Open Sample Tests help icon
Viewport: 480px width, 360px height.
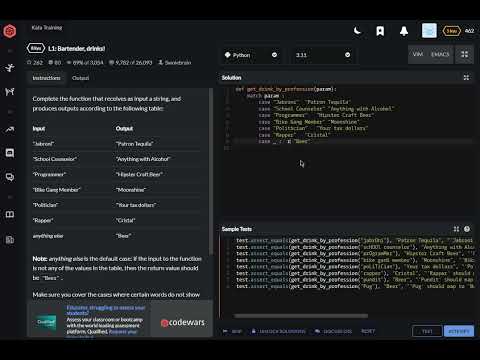click(x=467, y=229)
